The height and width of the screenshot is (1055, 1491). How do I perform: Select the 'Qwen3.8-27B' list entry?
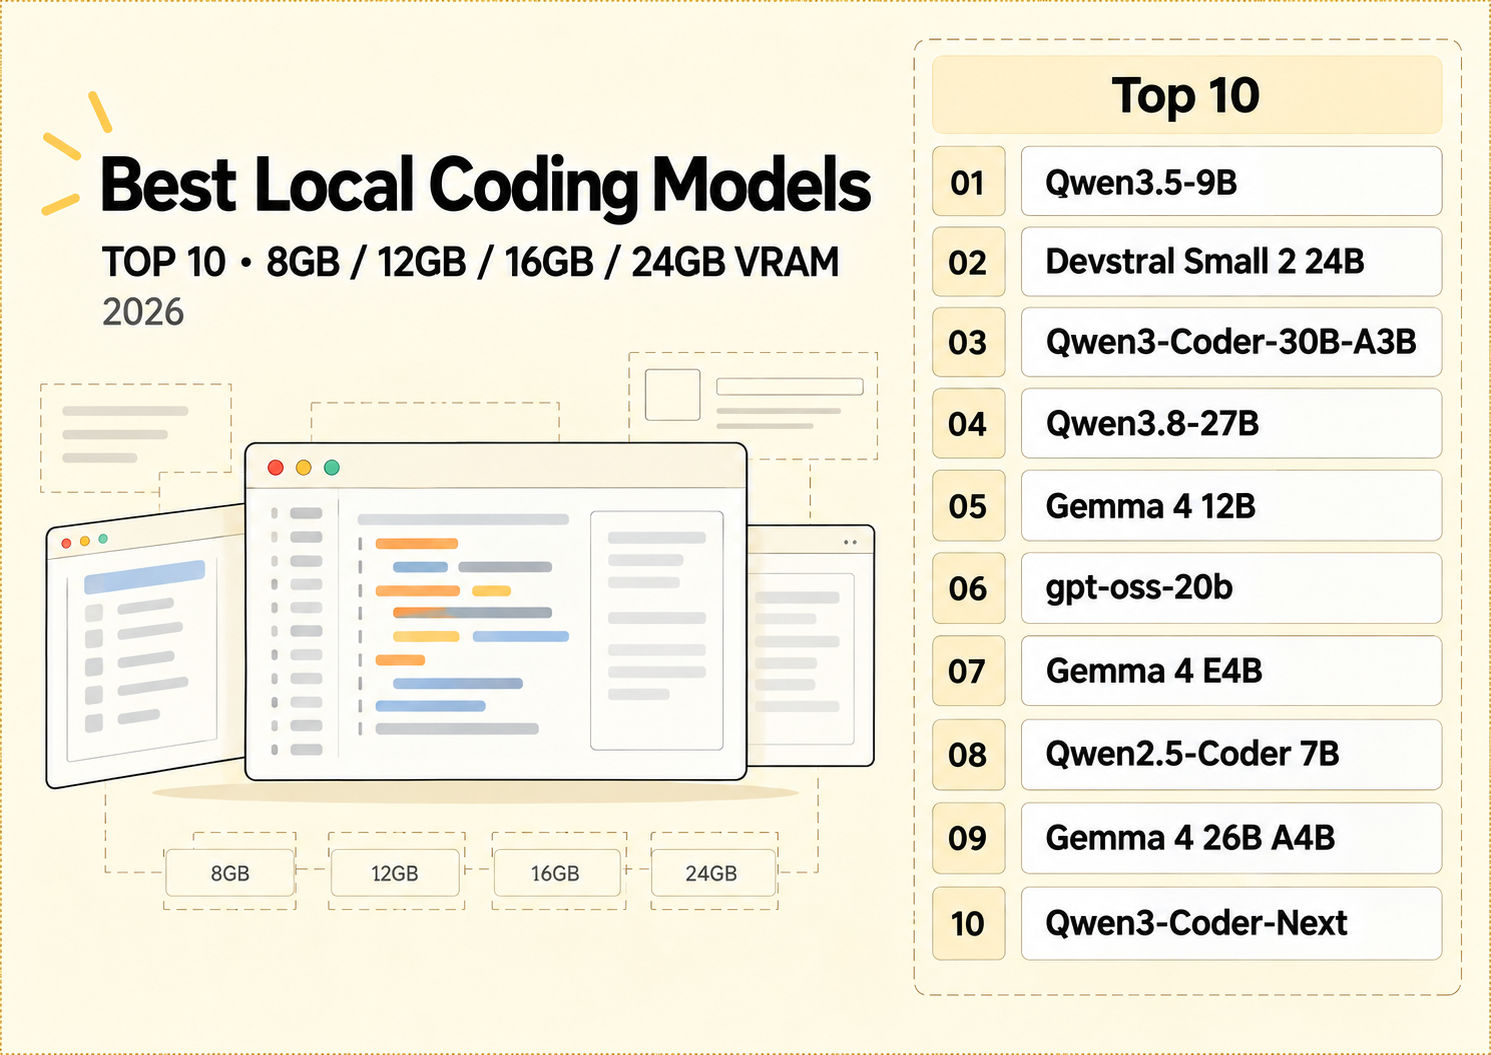click(x=1231, y=424)
